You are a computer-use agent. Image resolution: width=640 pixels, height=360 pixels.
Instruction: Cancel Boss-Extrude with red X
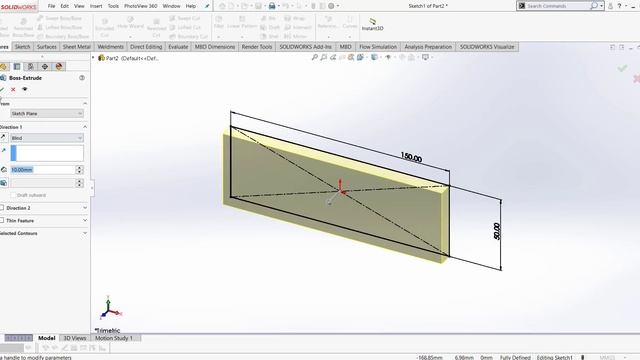(13, 89)
